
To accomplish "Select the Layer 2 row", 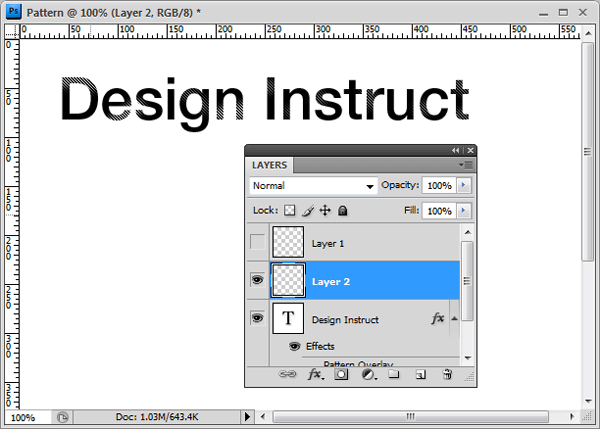I will (354, 280).
